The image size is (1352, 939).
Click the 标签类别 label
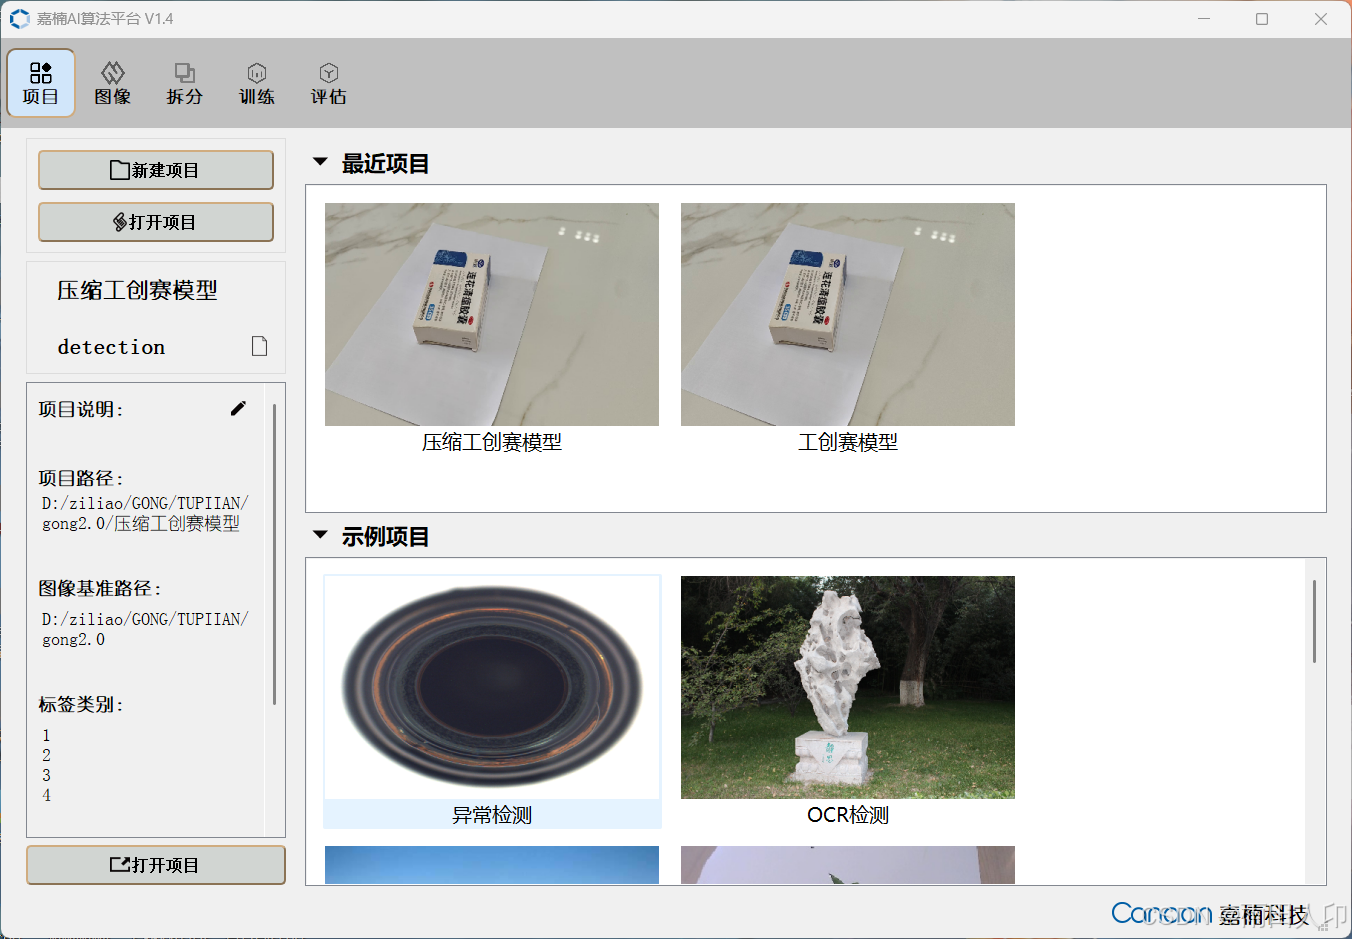coord(81,705)
